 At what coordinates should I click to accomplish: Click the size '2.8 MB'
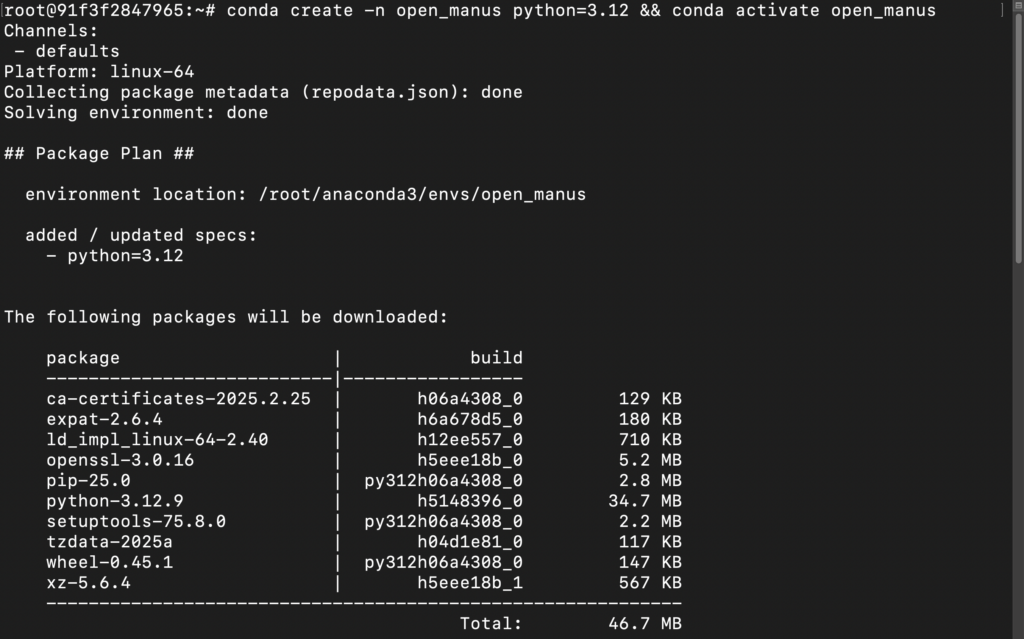point(650,480)
